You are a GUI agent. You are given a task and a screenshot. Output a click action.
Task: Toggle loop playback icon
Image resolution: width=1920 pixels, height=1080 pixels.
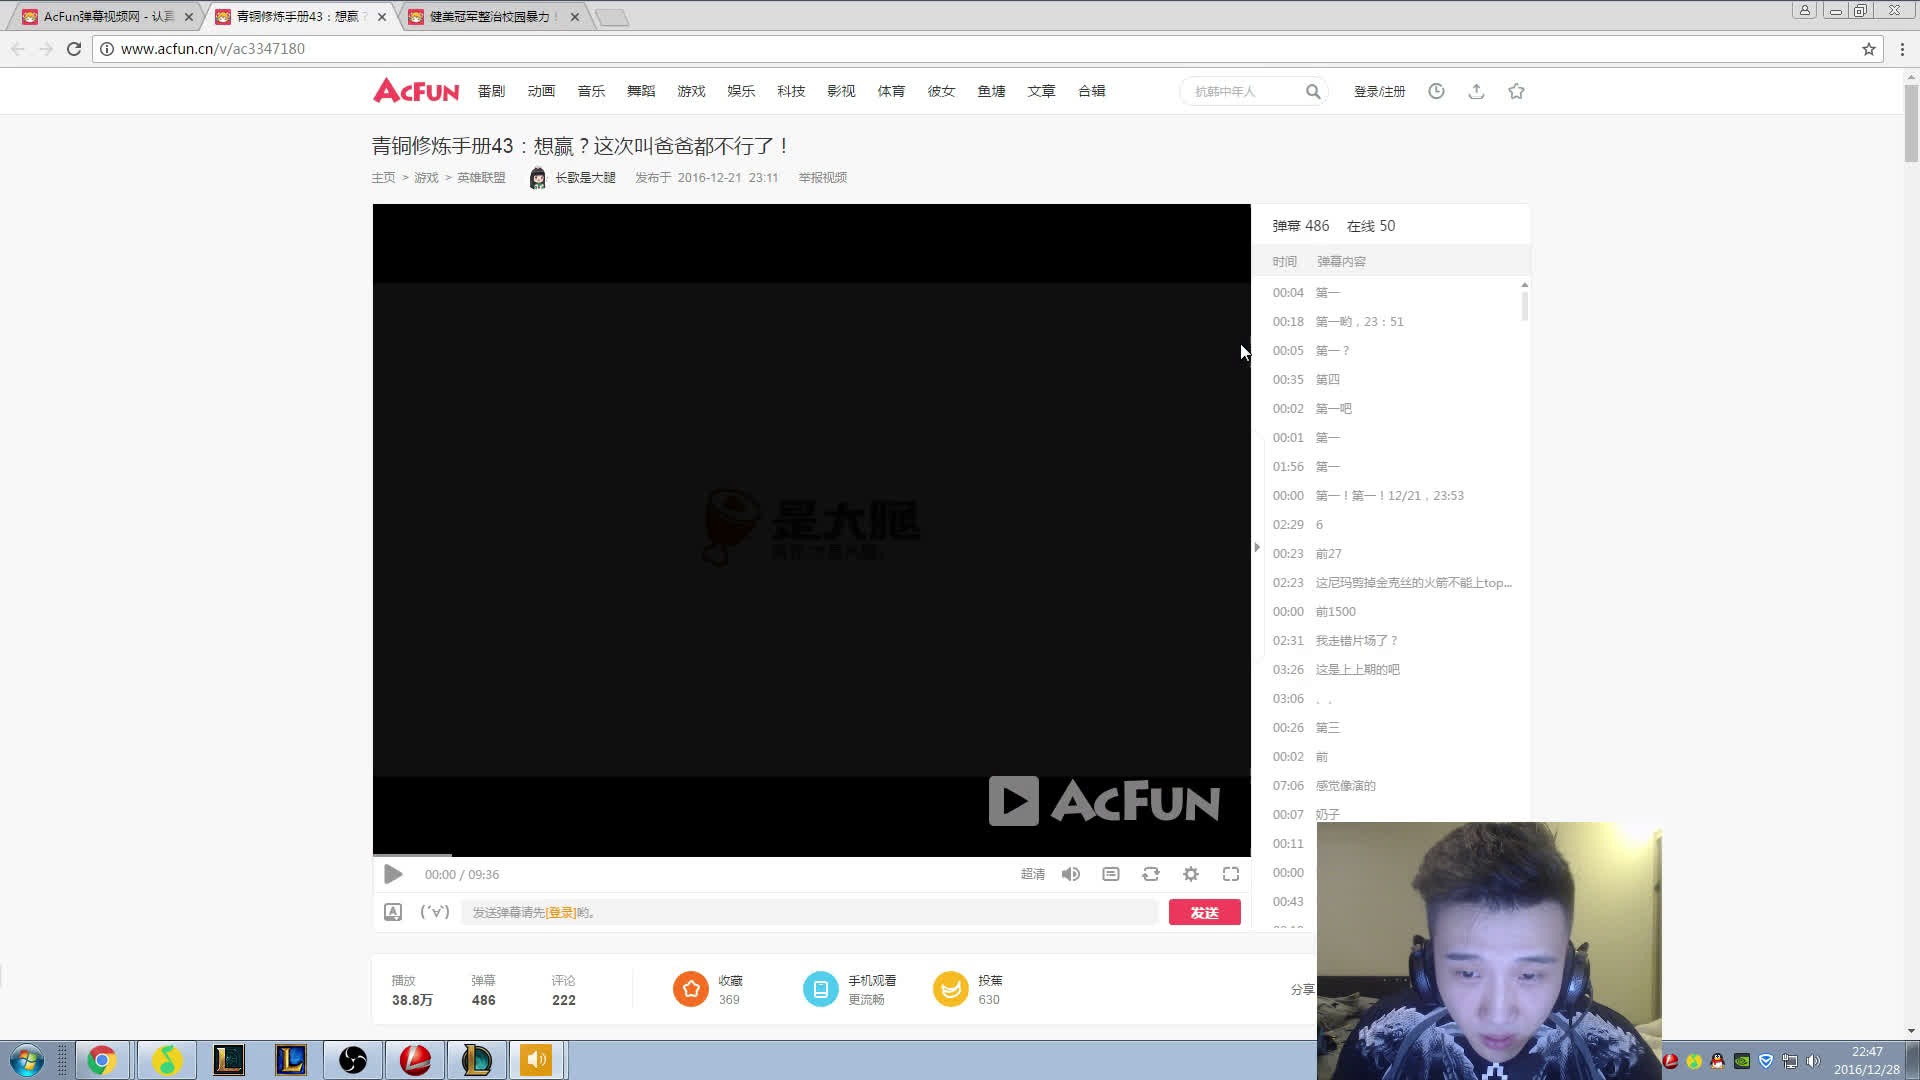[1151, 874]
